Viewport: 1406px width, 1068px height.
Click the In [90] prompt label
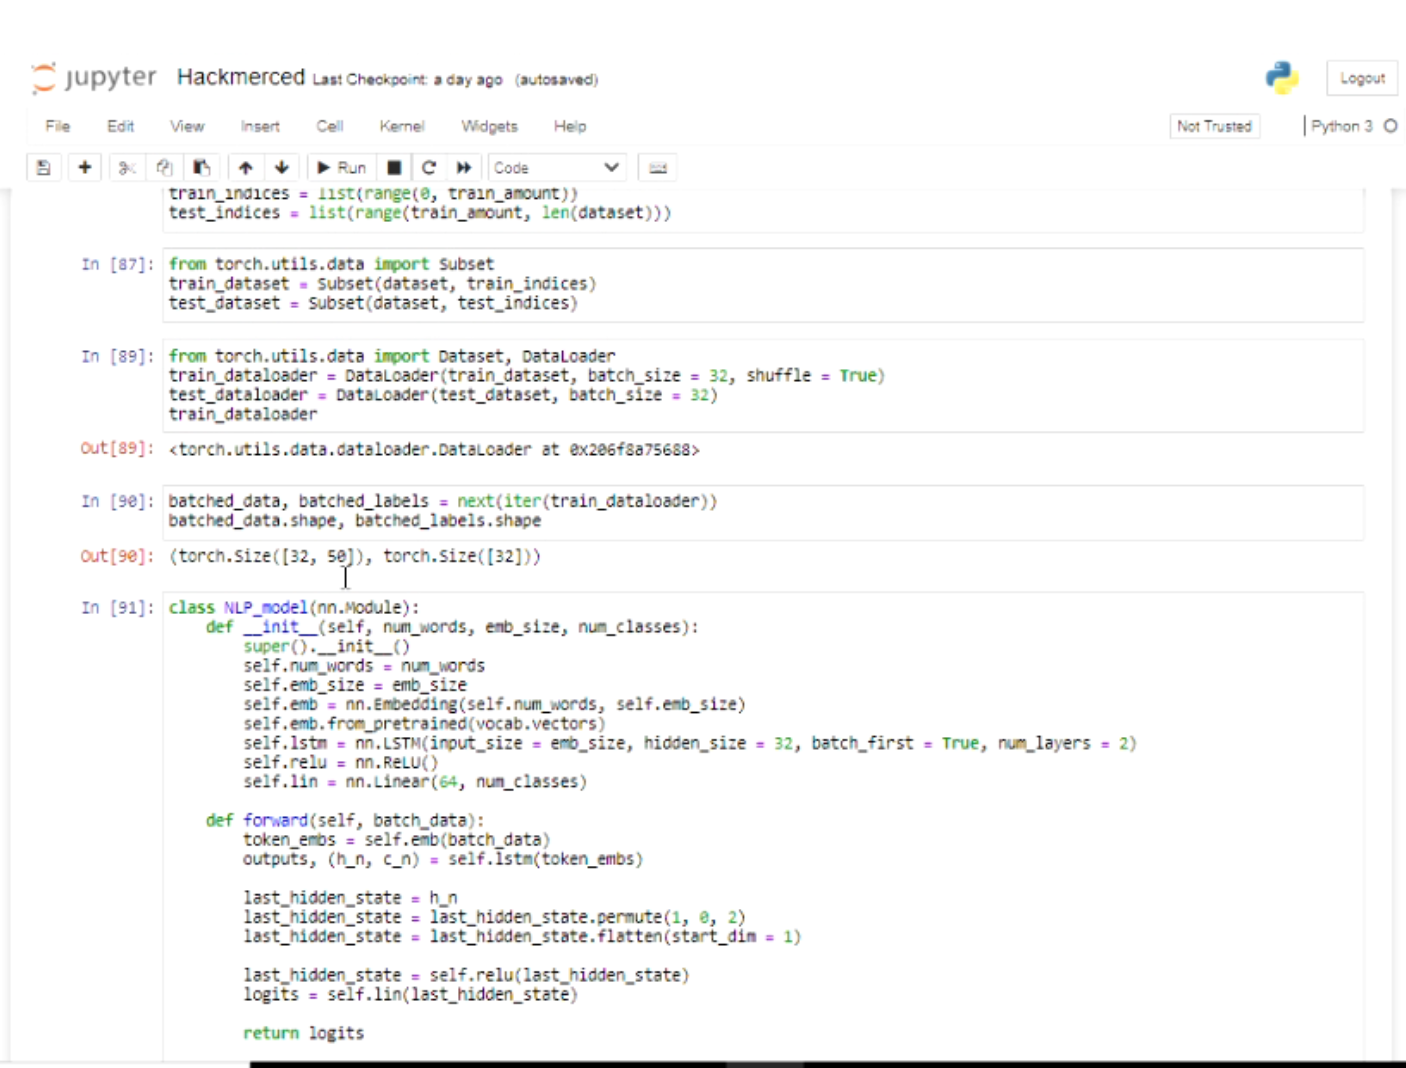point(117,501)
